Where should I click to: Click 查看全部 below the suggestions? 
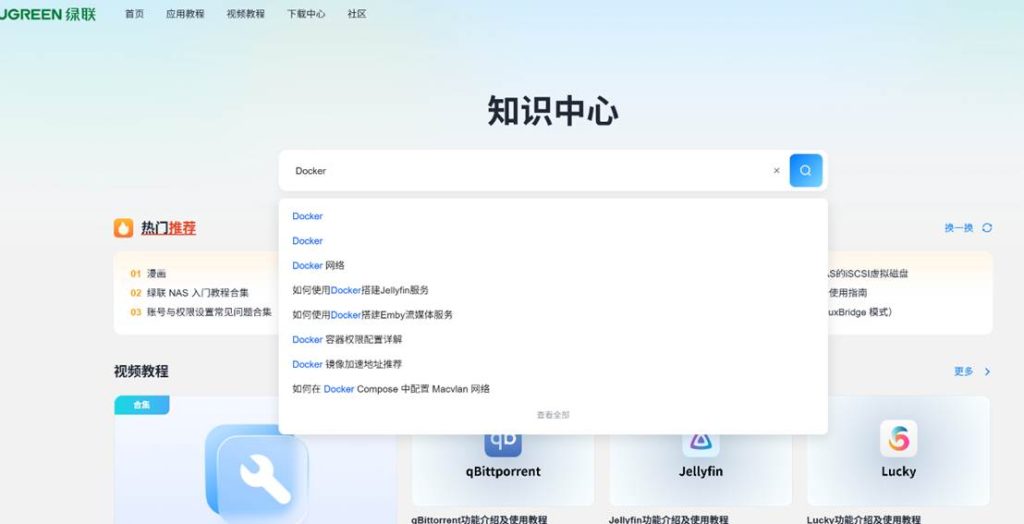[553, 414]
